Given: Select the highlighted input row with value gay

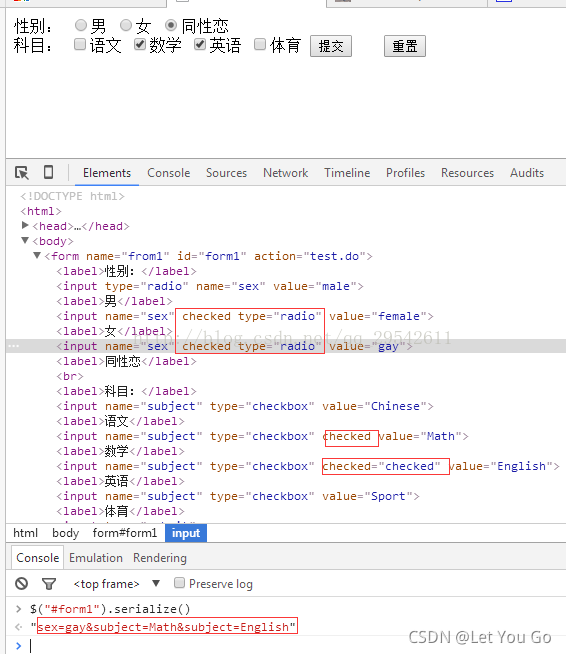Looking at the screenshot, I should click(286, 346).
